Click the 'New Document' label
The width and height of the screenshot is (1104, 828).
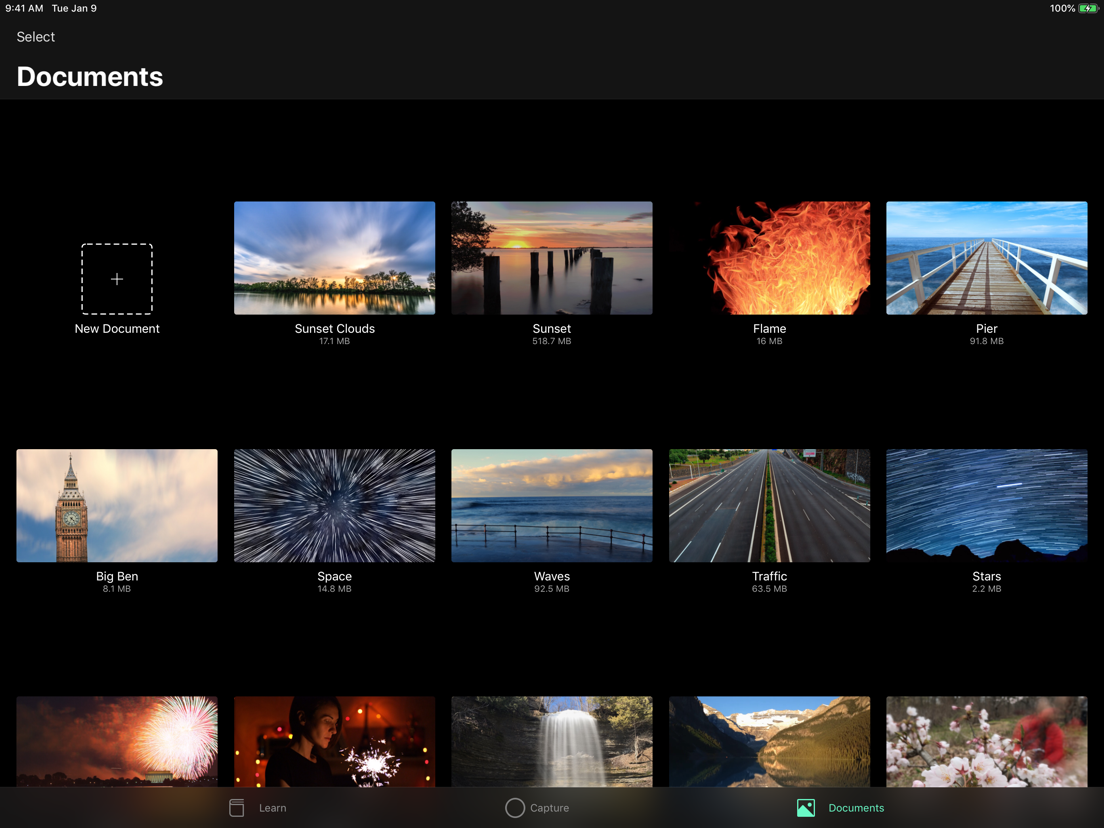(x=117, y=329)
